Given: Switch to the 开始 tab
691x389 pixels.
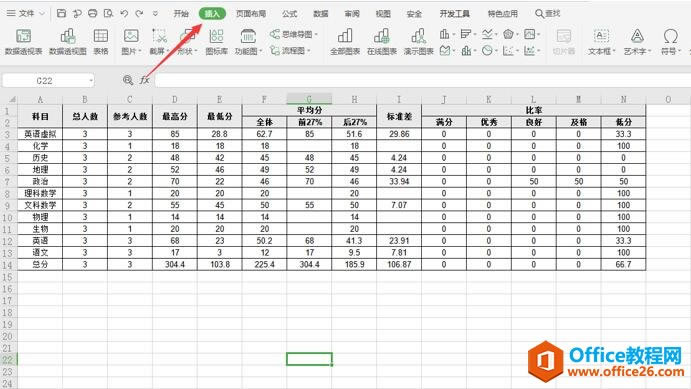Looking at the screenshot, I should [x=181, y=14].
